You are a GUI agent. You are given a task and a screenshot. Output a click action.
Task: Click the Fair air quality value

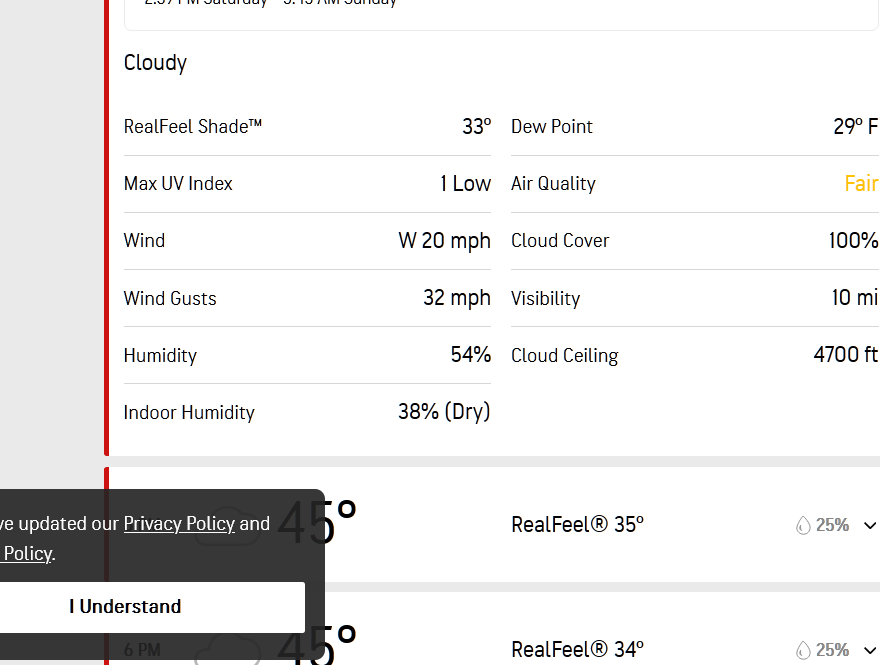[861, 184]
